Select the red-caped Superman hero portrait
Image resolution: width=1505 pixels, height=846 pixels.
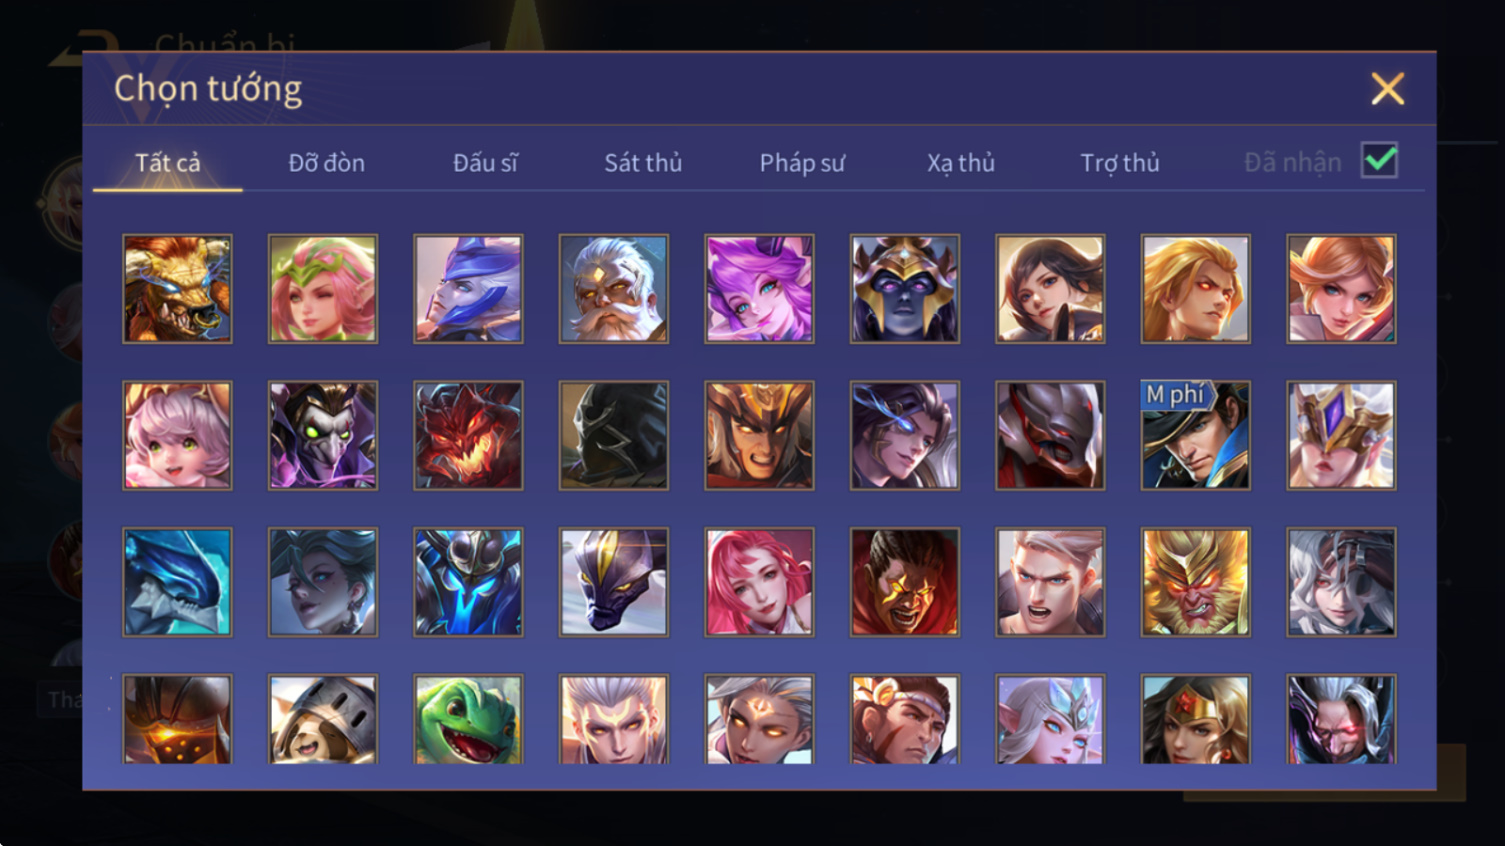(x=904, y=582)
